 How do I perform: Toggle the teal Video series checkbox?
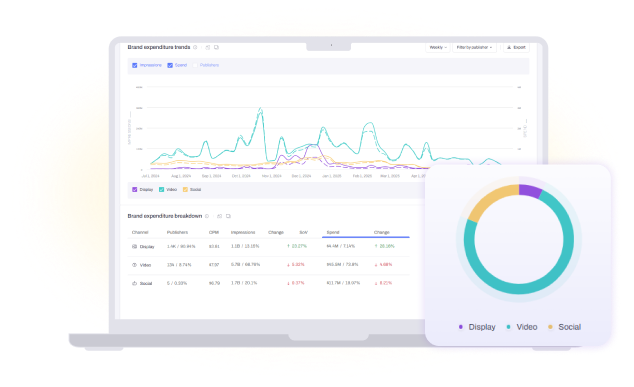pyautogui.click(x=161, y=189)
